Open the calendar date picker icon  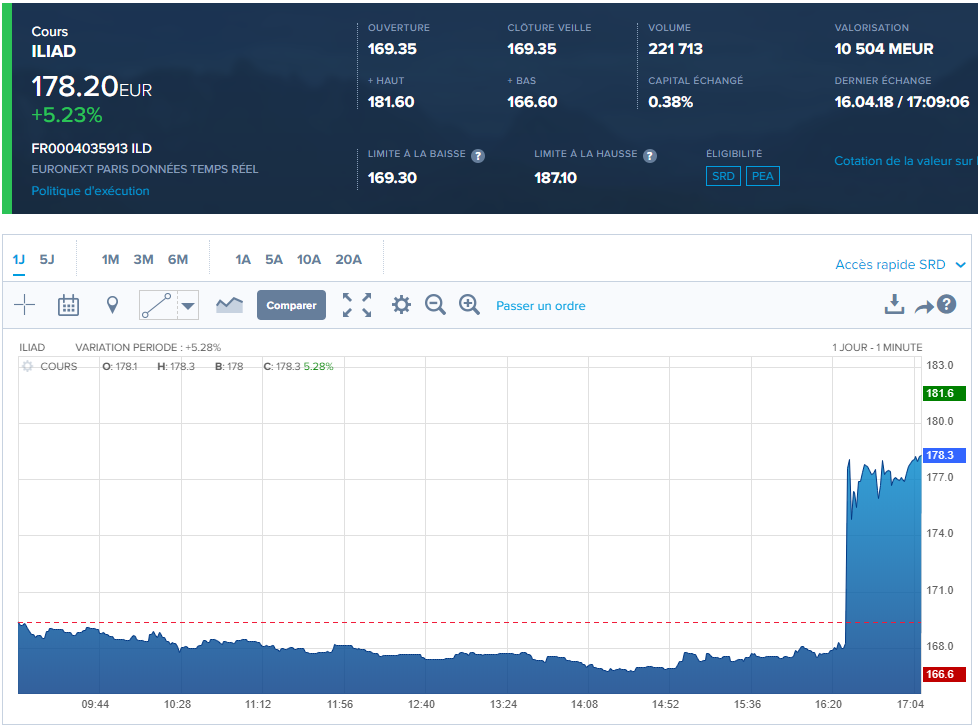point(68,305)
